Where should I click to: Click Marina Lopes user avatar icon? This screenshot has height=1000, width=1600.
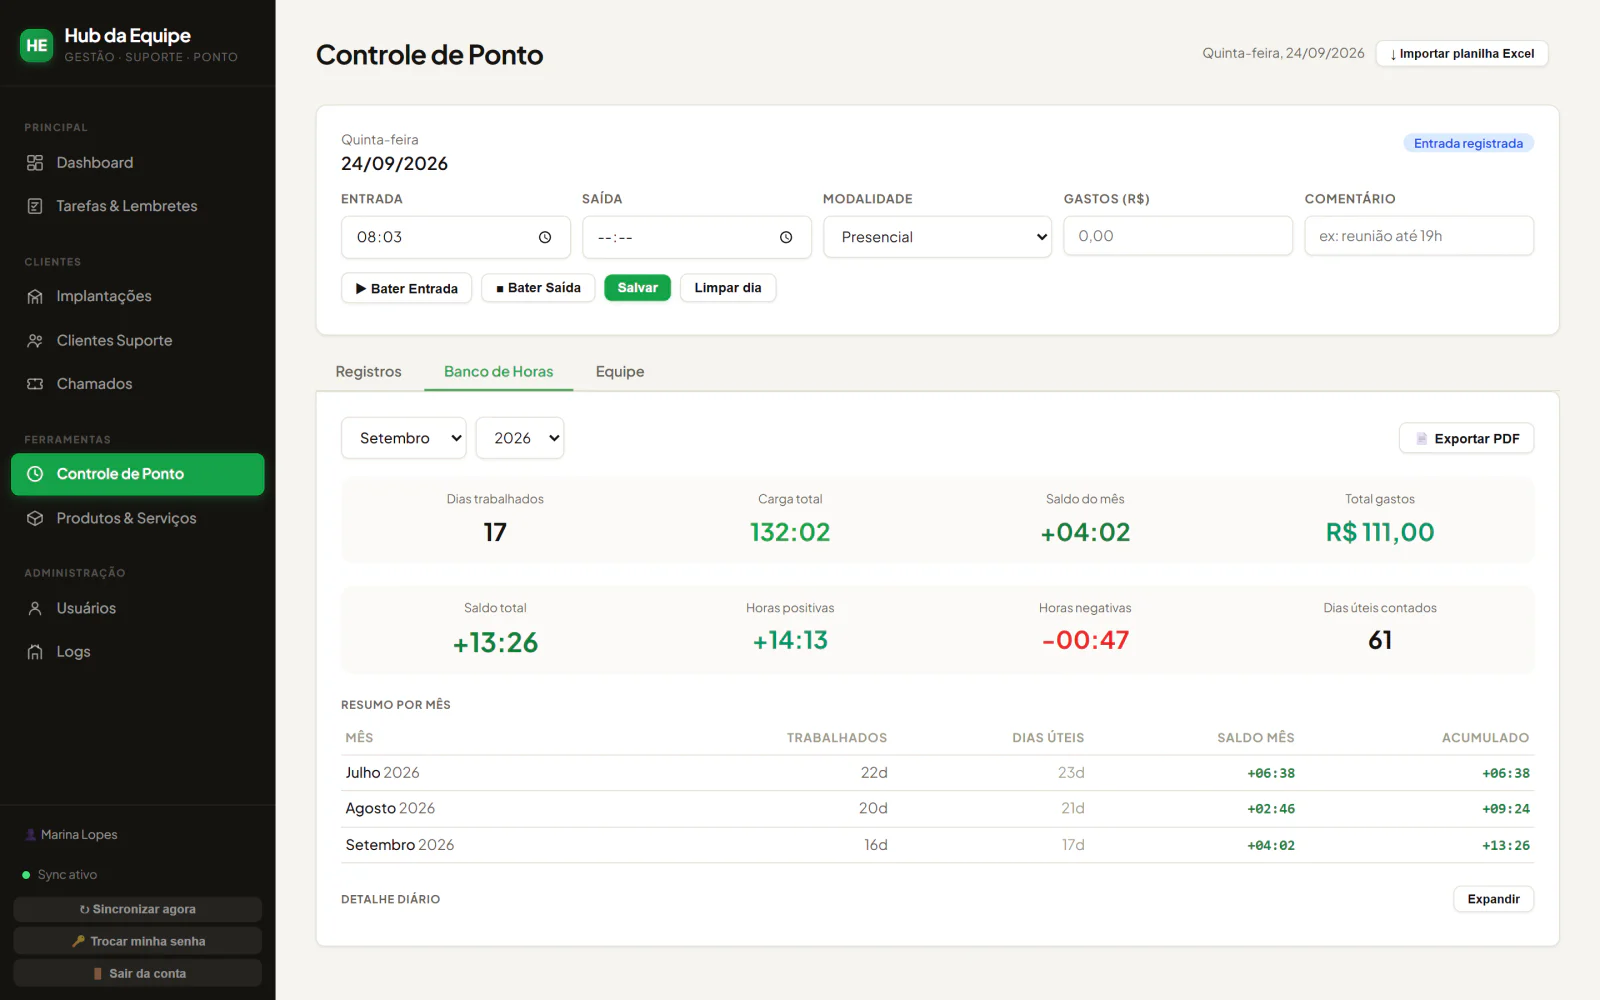point(31,834)
